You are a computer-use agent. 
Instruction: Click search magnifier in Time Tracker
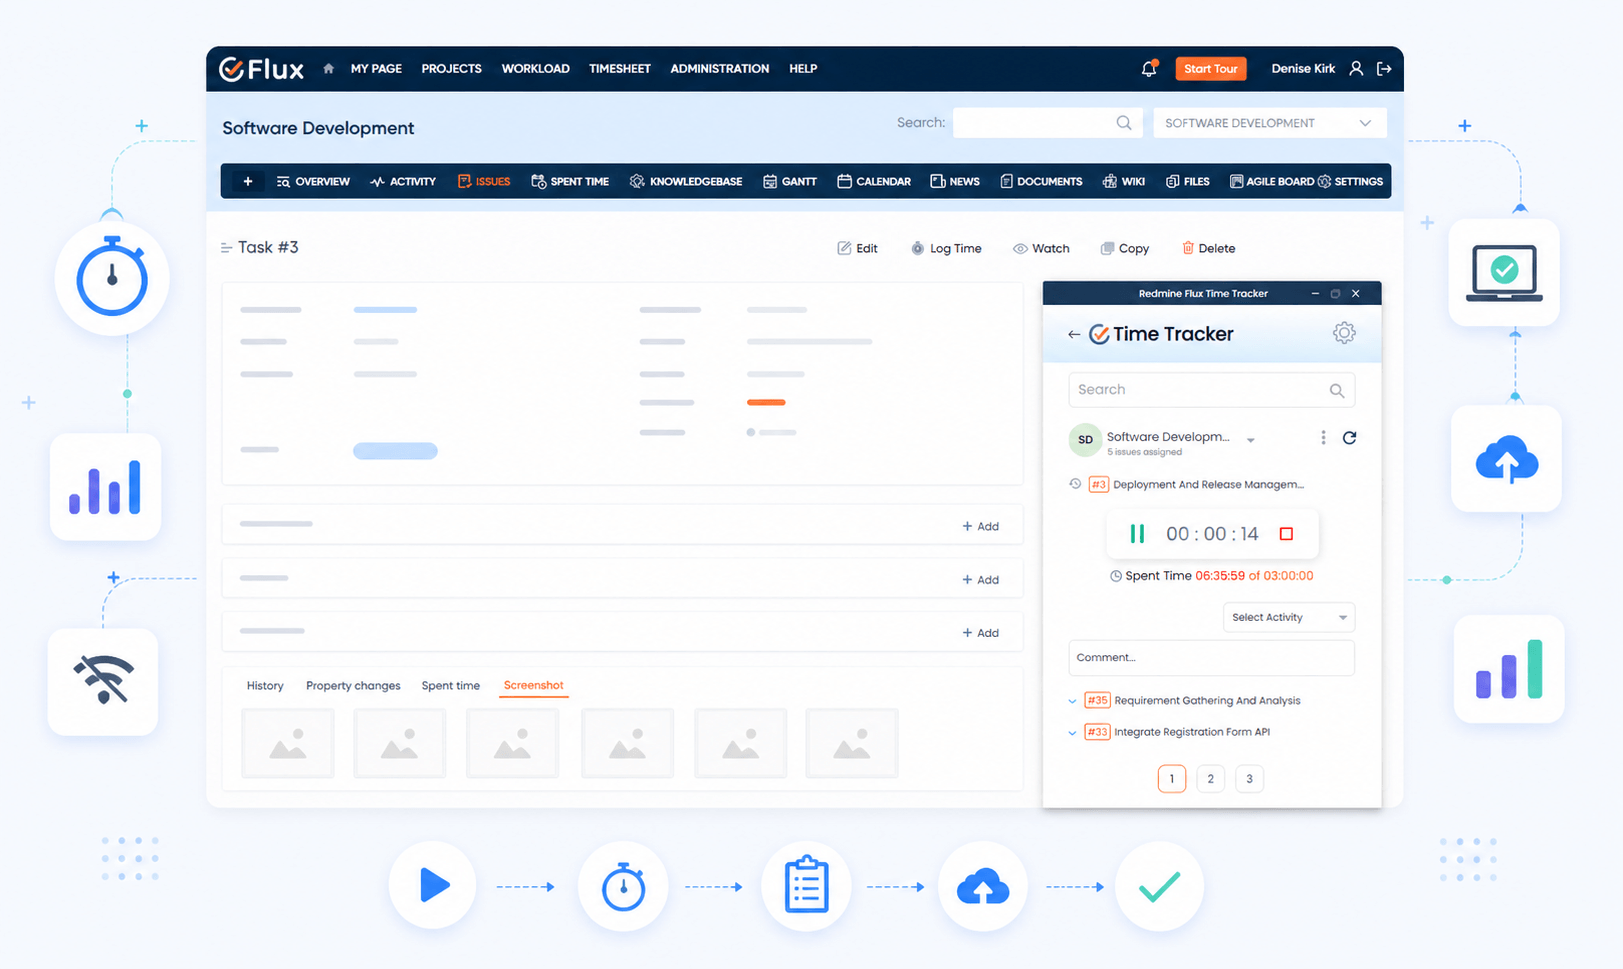[1337, 390]
